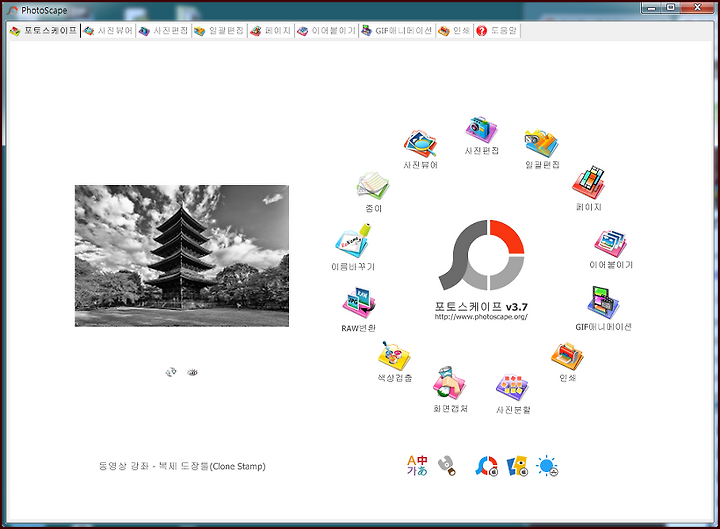
Task: Open the 색상검출 color picker icon
Action: (x=394, y=356)
